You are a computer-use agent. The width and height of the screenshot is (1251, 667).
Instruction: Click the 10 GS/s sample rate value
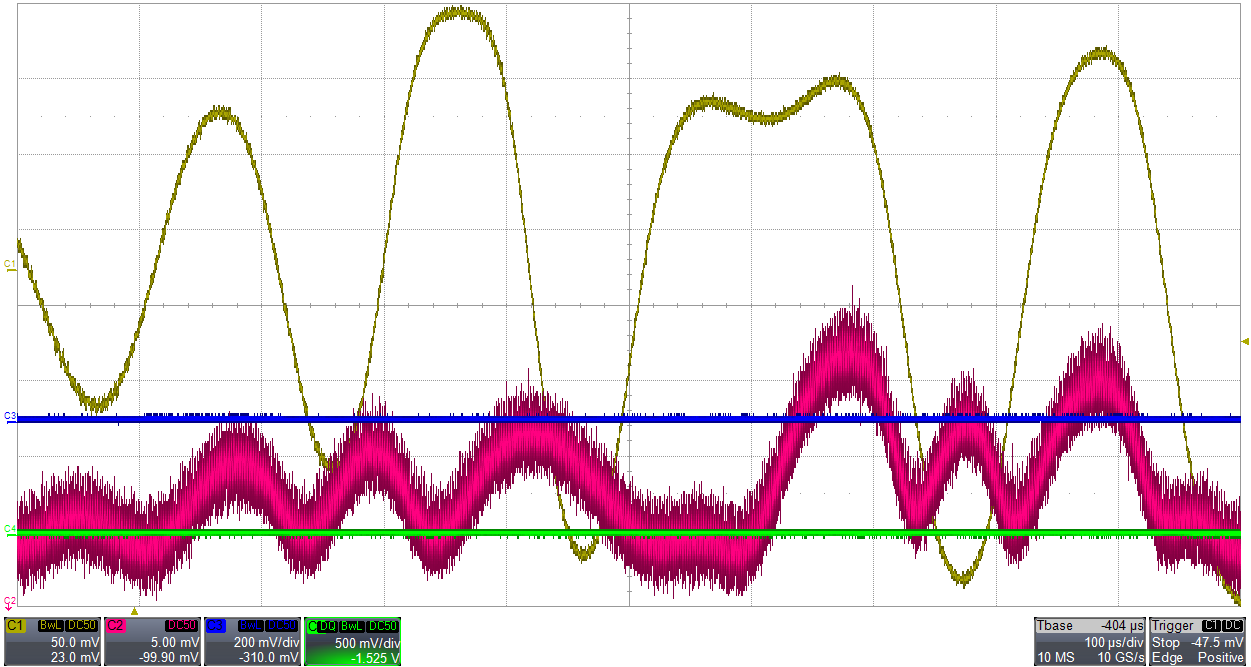1121,657
